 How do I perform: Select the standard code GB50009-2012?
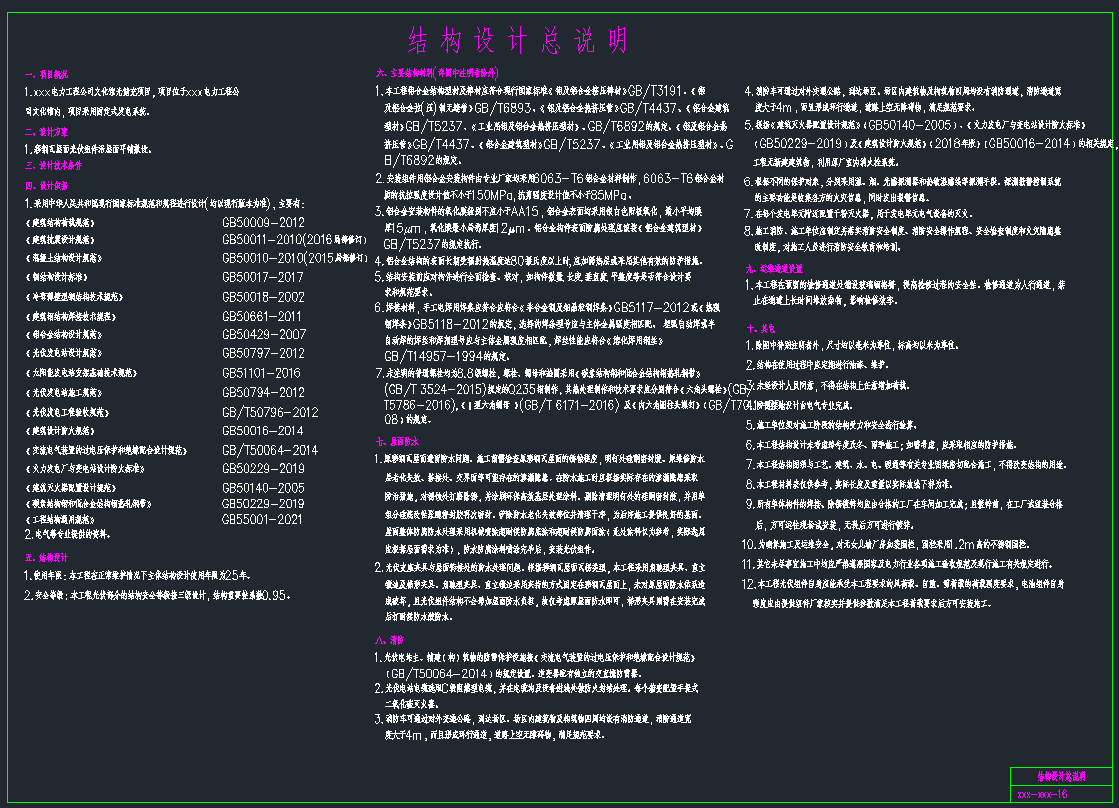[x=263, y=222]
